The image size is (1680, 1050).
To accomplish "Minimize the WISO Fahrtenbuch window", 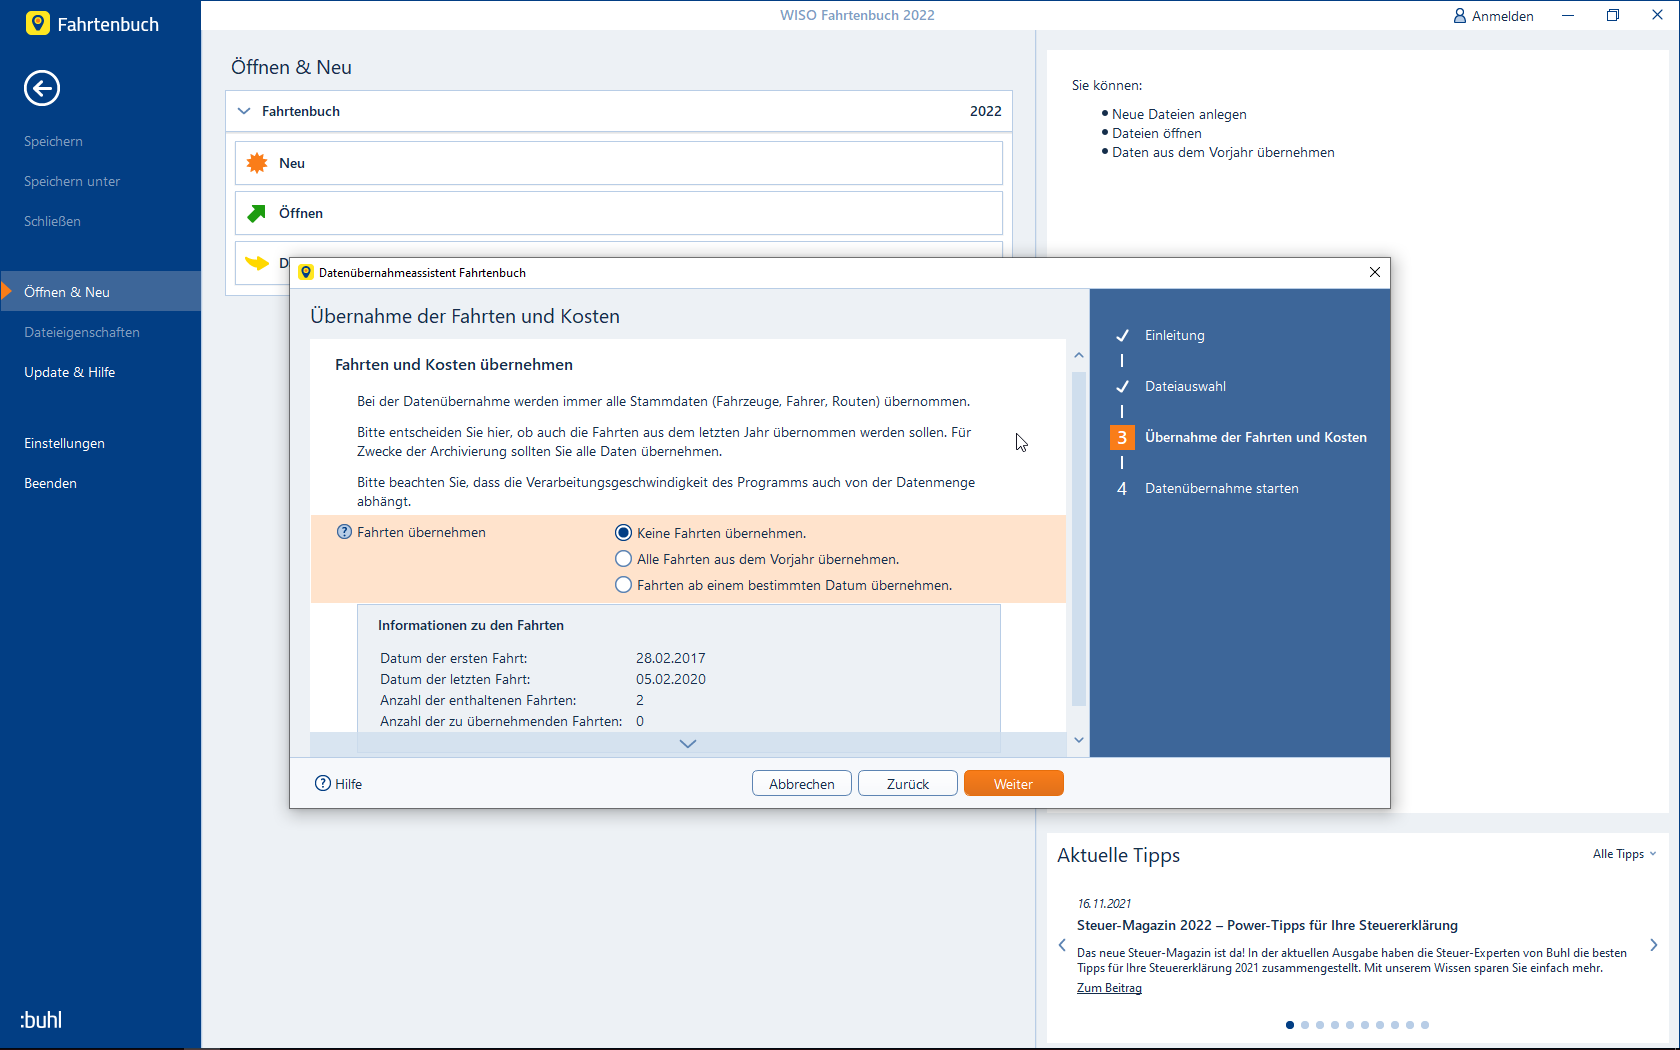I will click(1568, 15).
